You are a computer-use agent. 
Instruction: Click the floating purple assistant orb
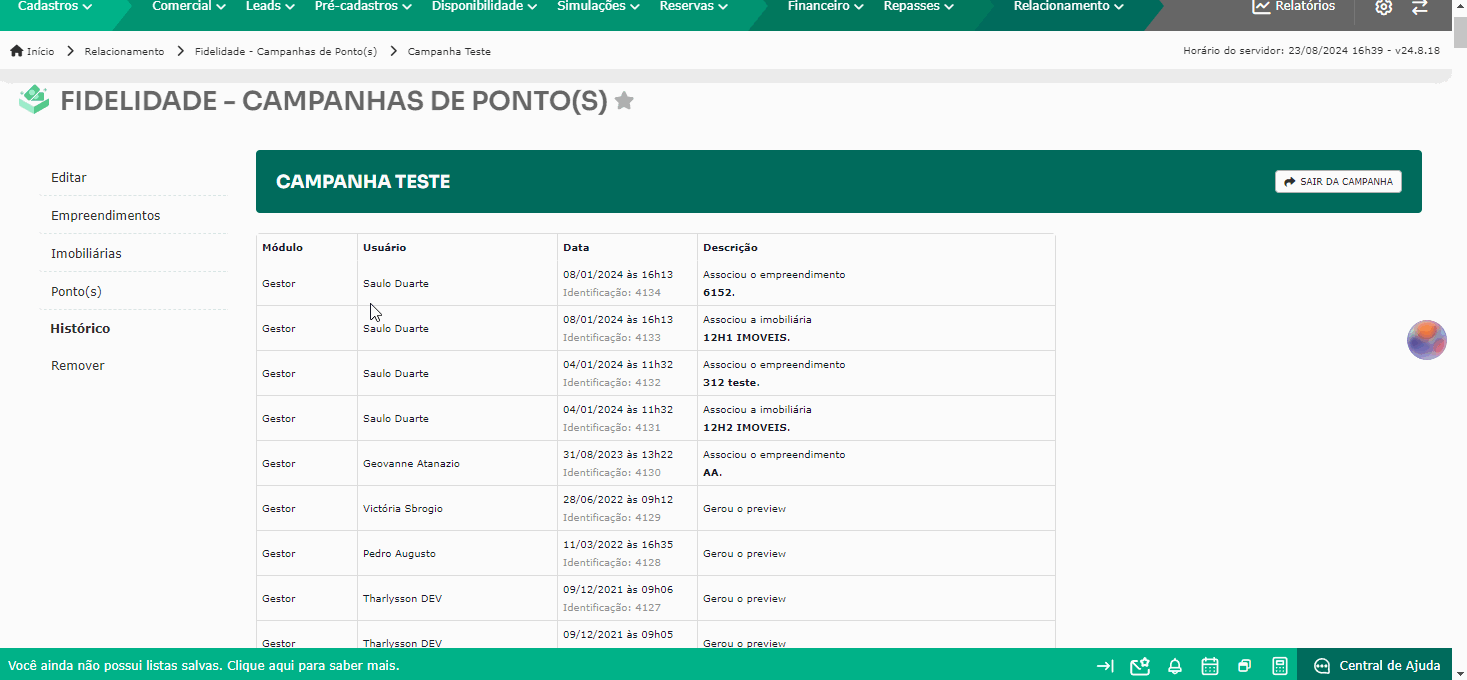(1427, 340)
